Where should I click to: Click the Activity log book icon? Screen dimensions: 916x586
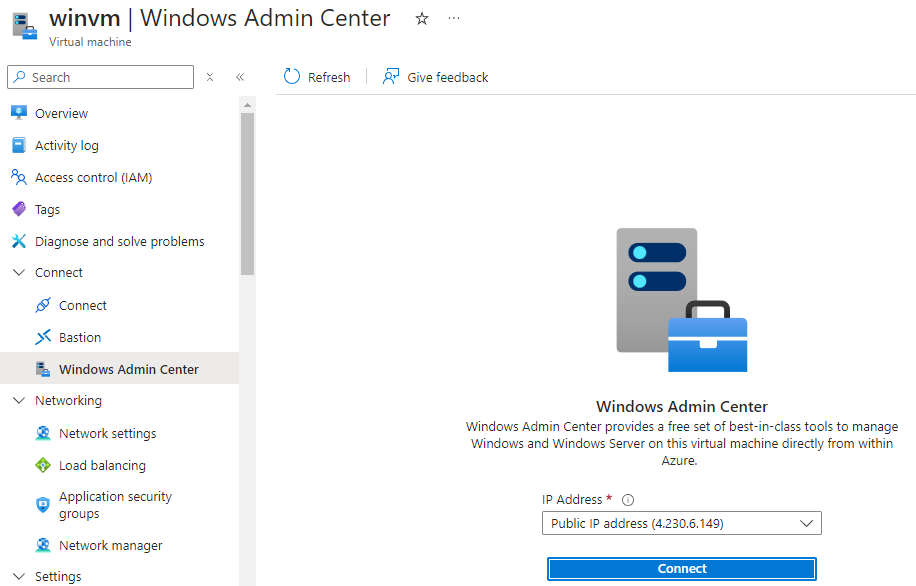click(19, 145)
